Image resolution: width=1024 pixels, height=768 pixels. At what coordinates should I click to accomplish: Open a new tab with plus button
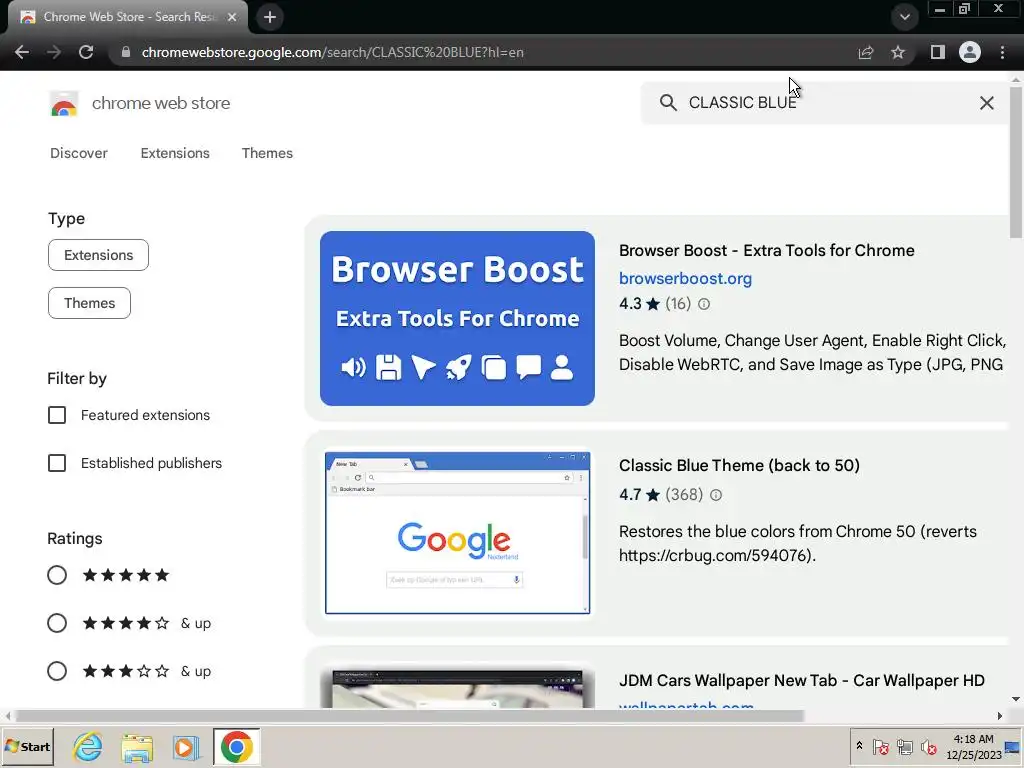270,17
